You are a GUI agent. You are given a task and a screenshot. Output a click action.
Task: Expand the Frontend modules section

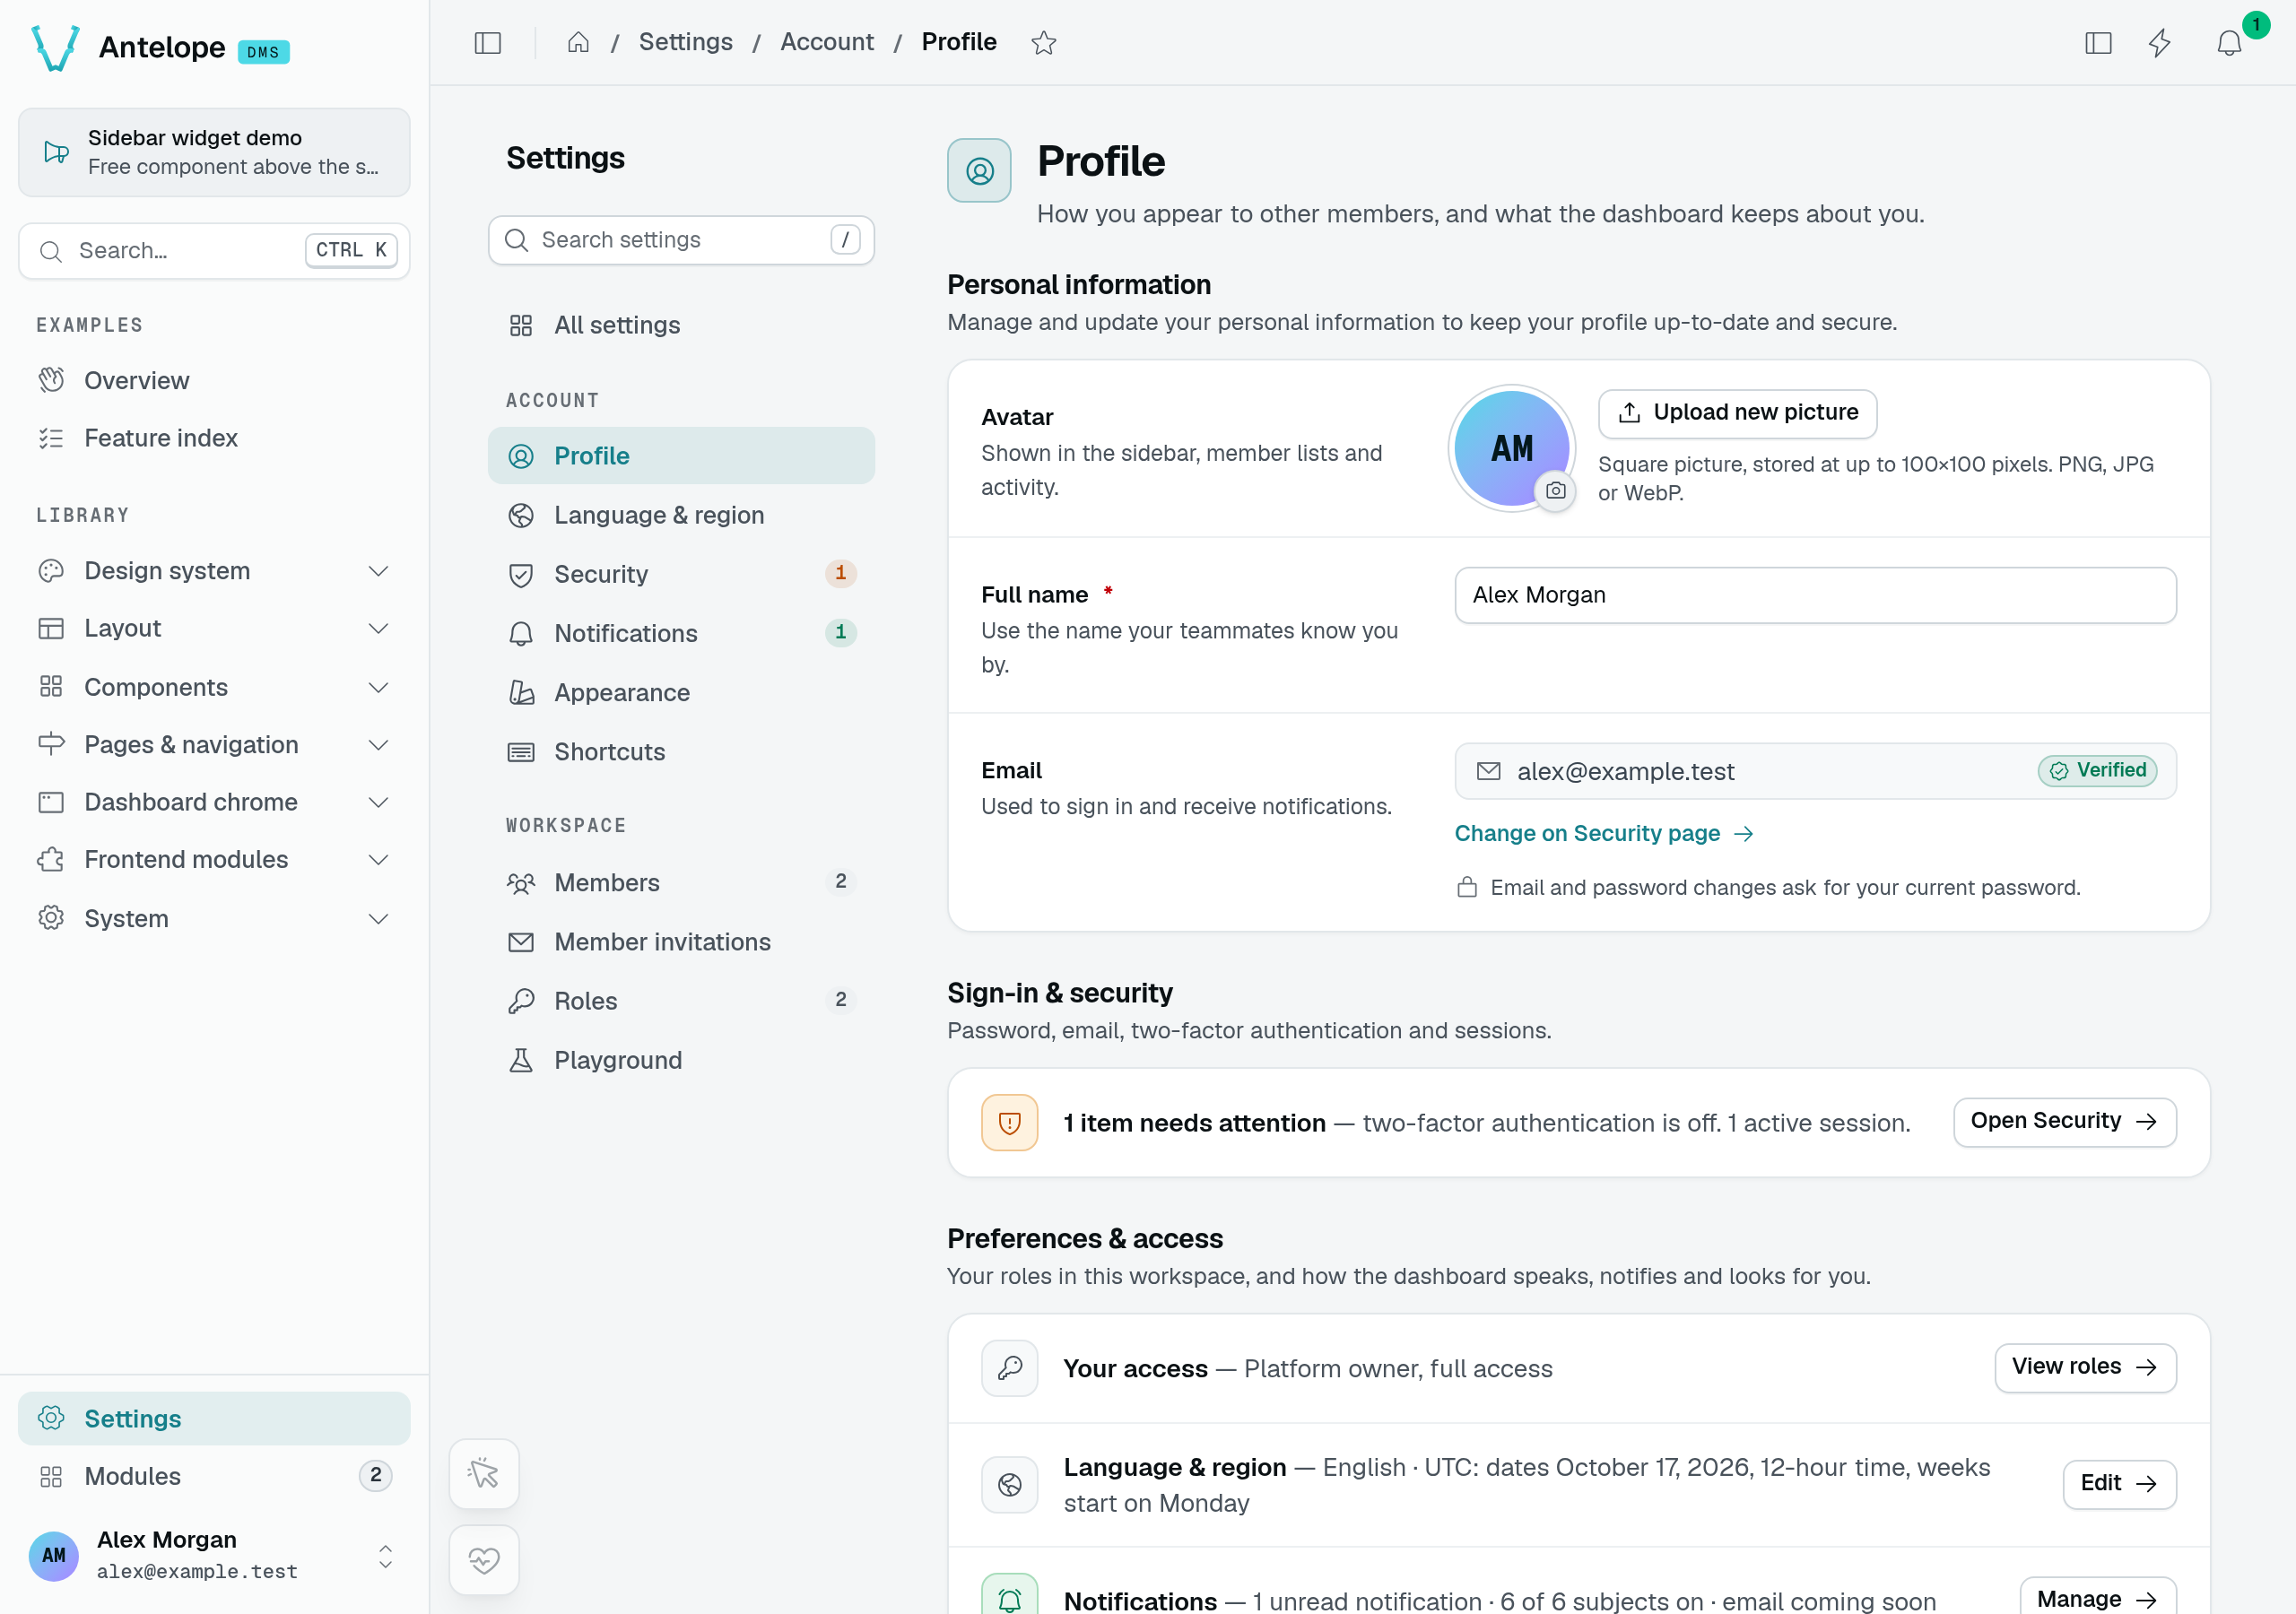[x=214, y=859]
